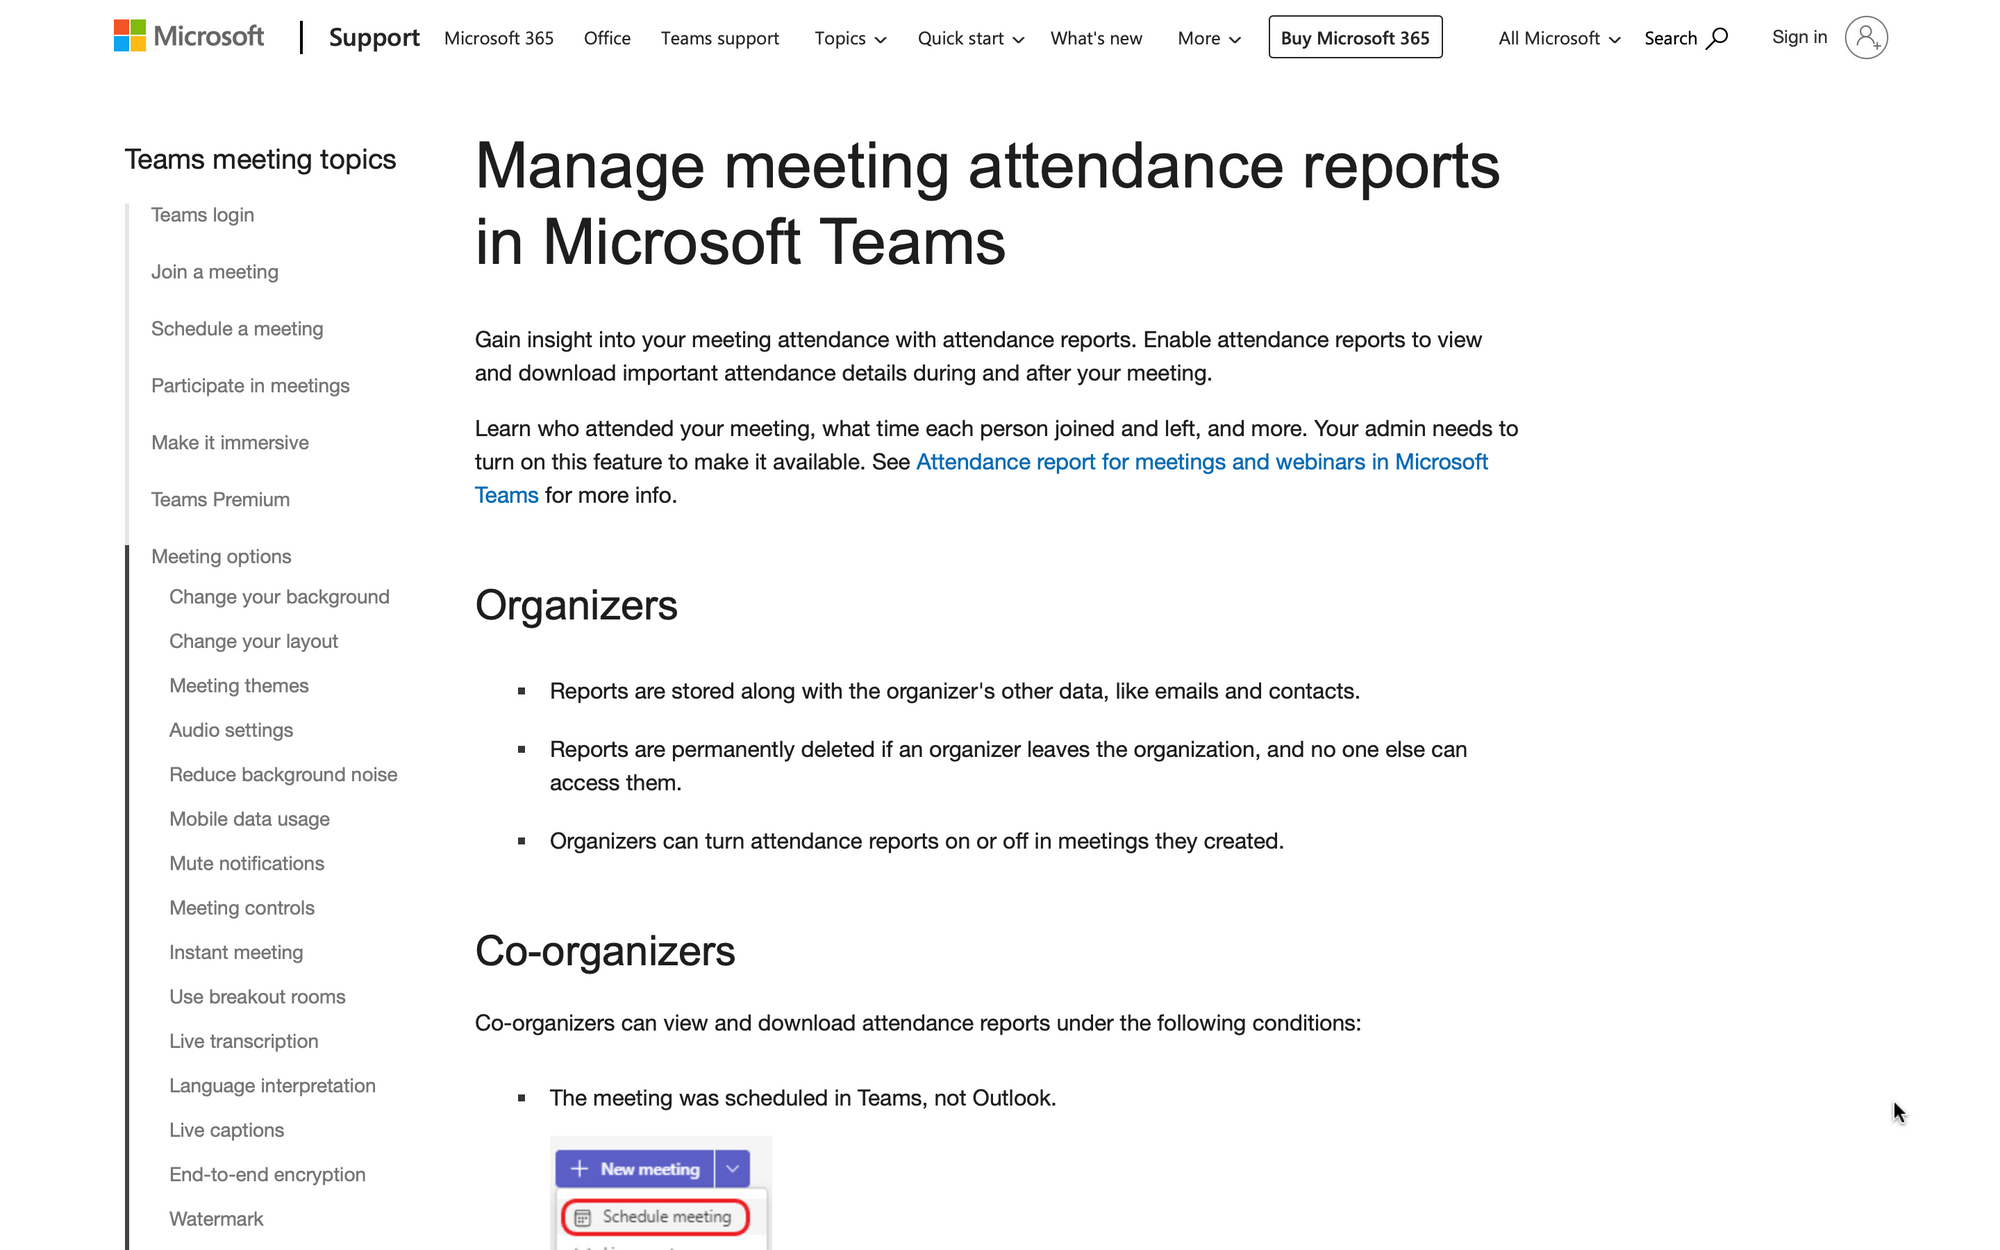Click the What's new navigation item
Image resolution: width=2000 pixels, height=1250 pixels.
pos(1097,37)
